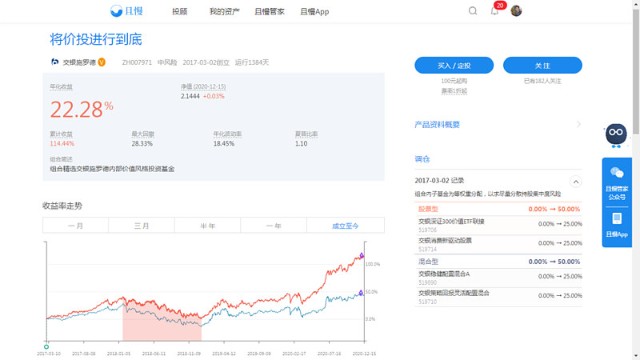The height and width of the screenshot is (360, 640).
Task: Click the net value 2.1444
Action: pos(190,96)
